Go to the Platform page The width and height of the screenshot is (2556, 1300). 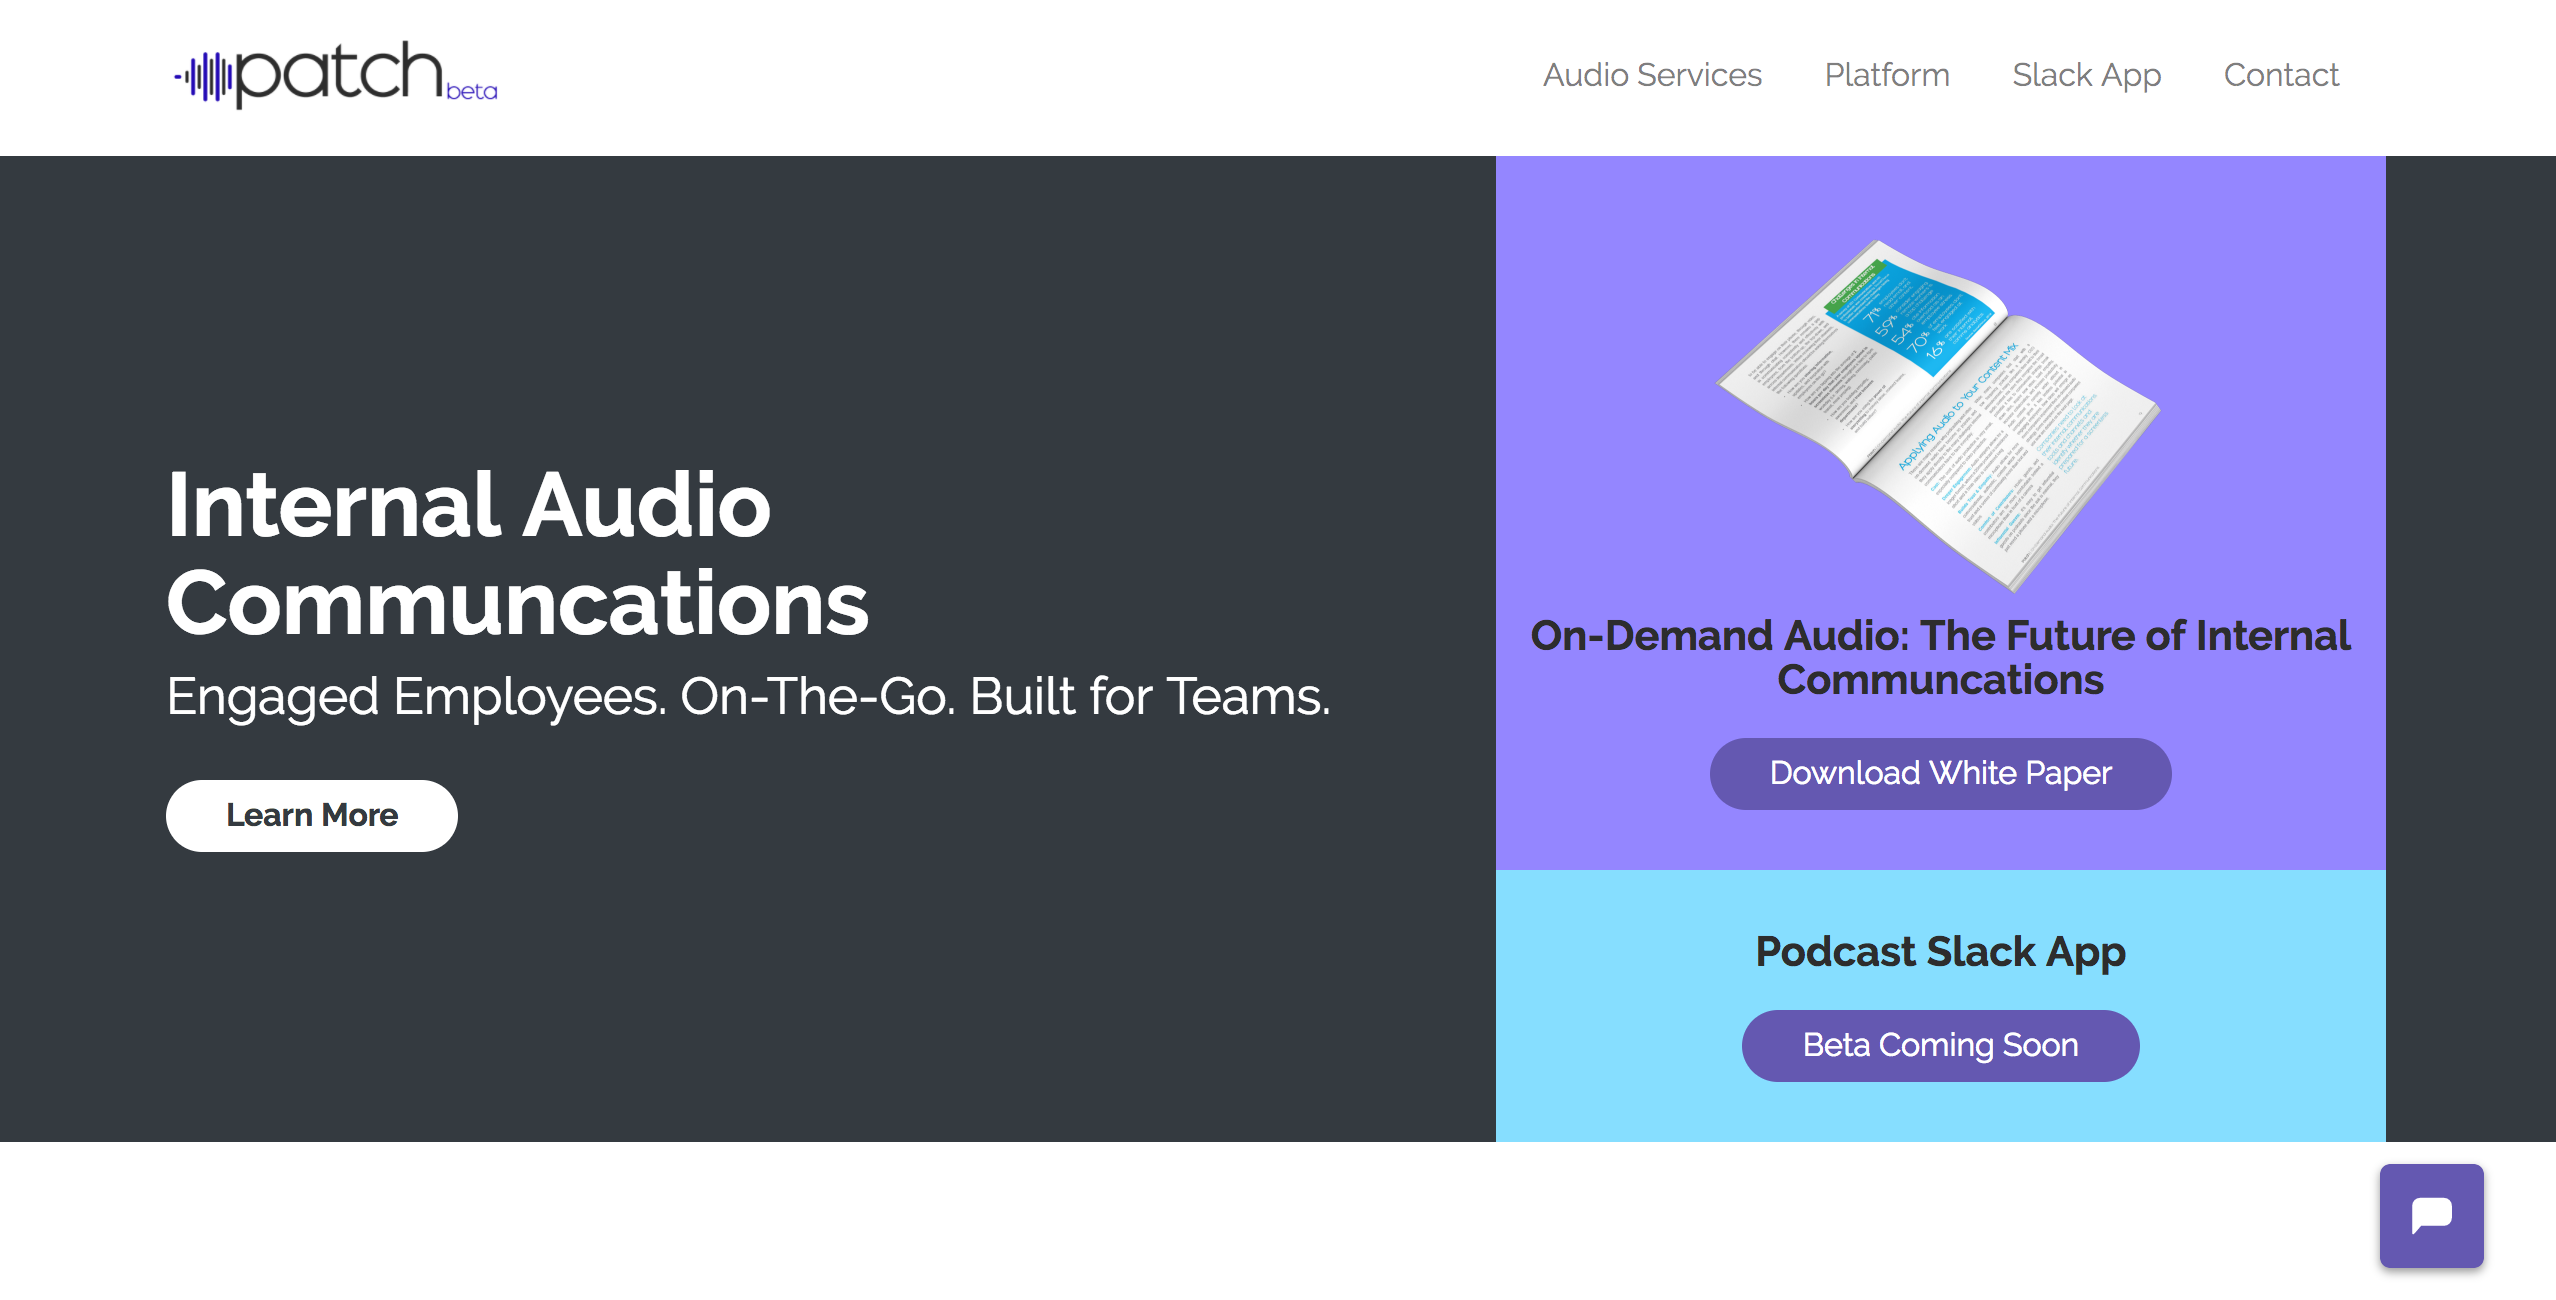tap(1887, 75)
